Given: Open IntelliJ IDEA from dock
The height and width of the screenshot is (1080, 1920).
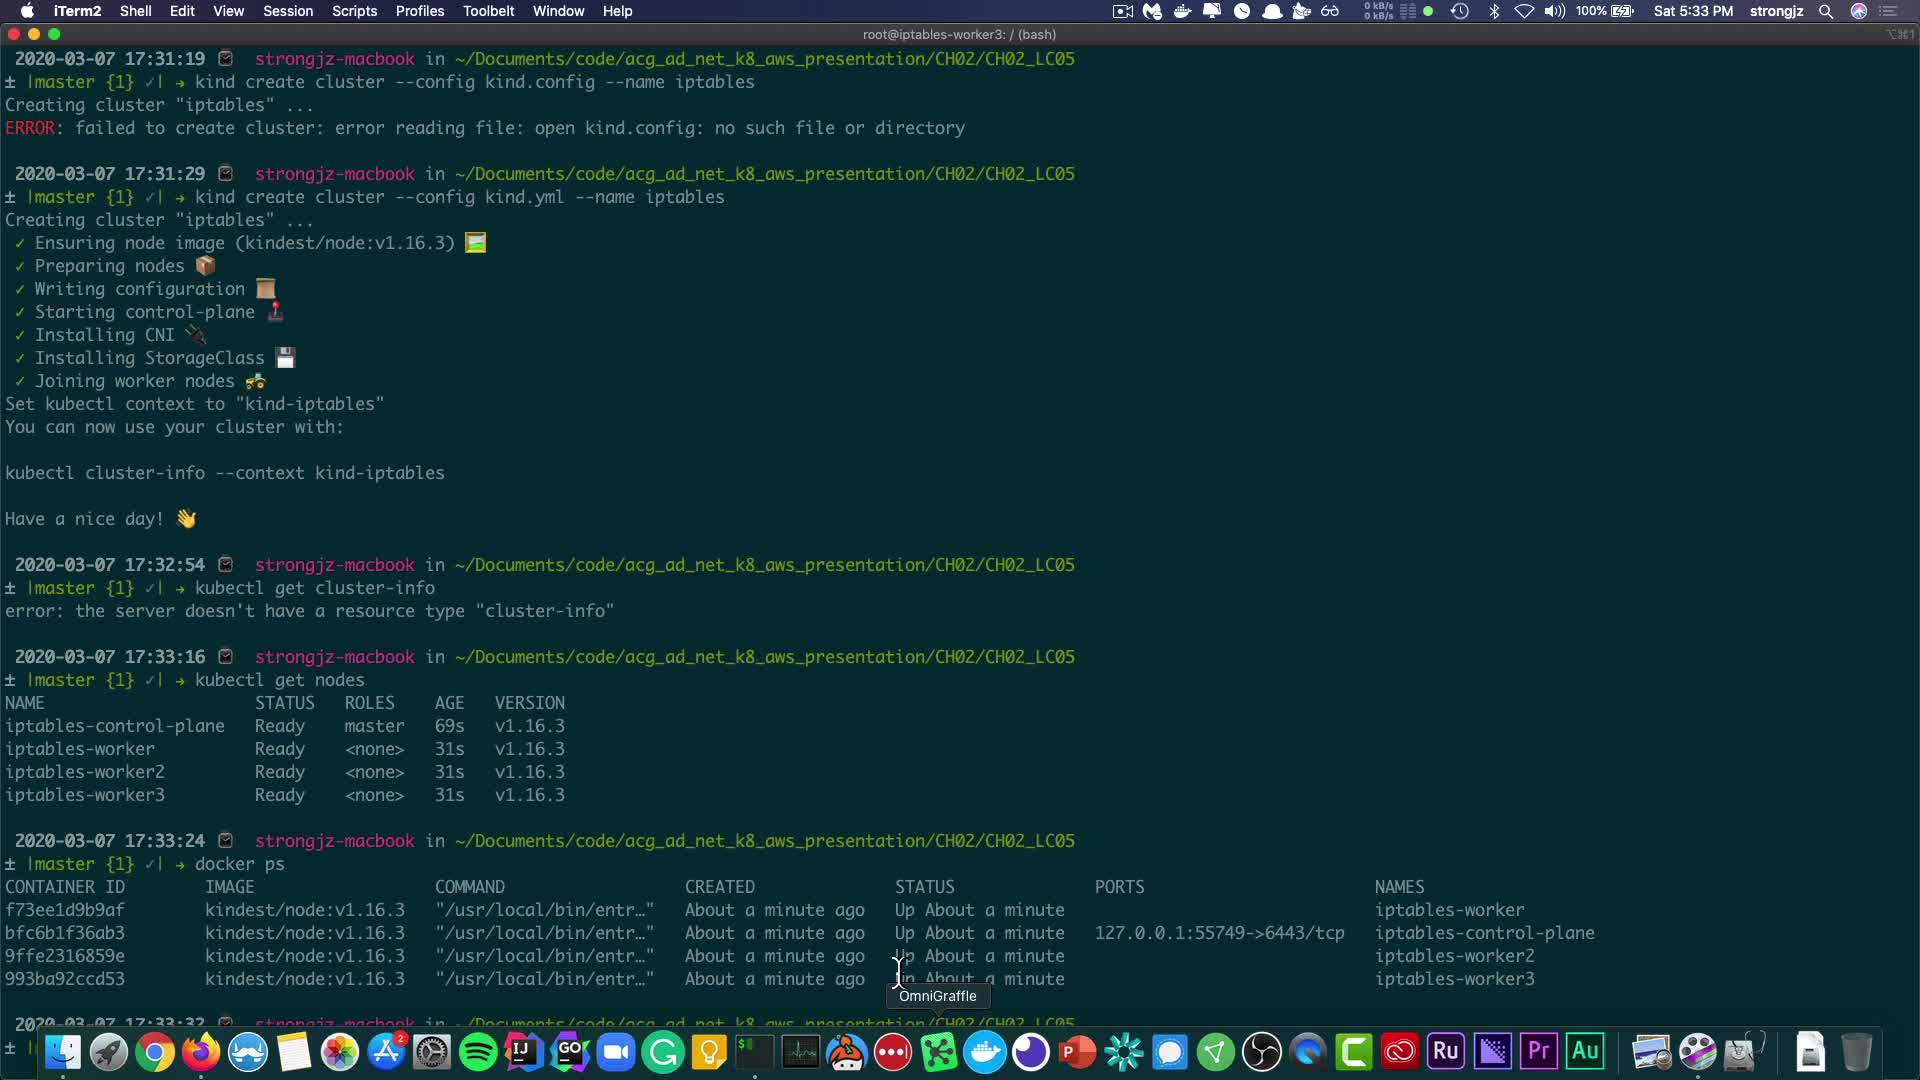Looking at the screenshot, I should tap(524, 1052).
